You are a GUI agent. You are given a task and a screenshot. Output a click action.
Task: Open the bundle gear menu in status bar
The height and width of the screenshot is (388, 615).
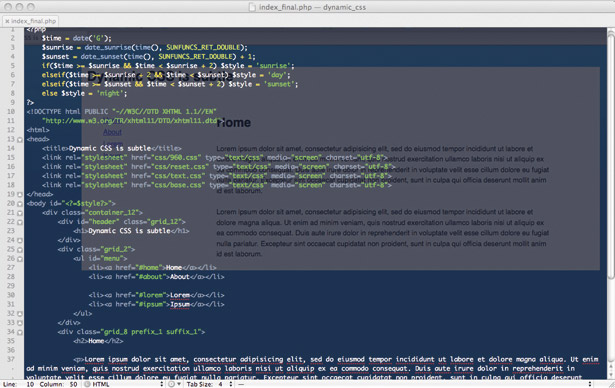174,384
